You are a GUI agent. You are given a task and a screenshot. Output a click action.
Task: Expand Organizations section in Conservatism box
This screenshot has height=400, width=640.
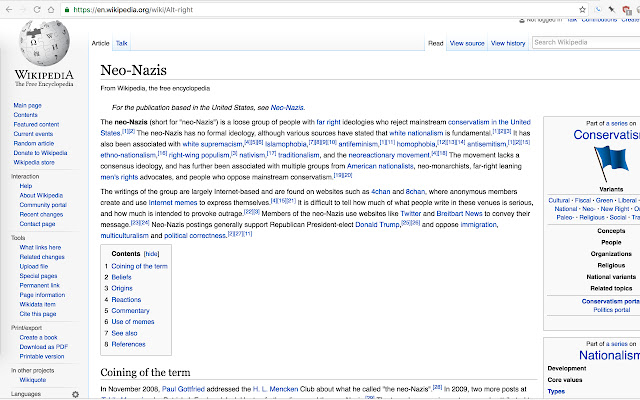pyautogui.click(x=611, y=254)
